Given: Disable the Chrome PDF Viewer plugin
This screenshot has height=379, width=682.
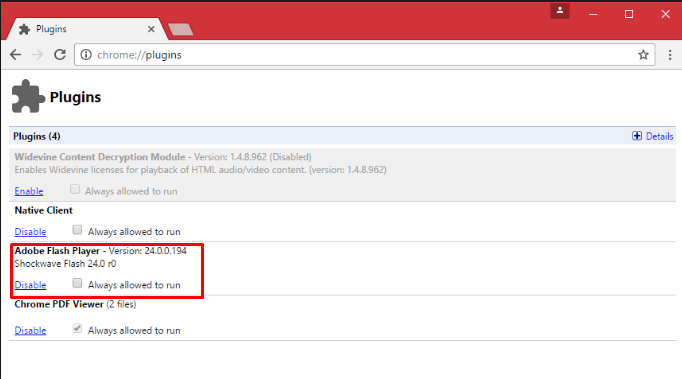Looking at the screenshot, I should click(x=30, y=330).
